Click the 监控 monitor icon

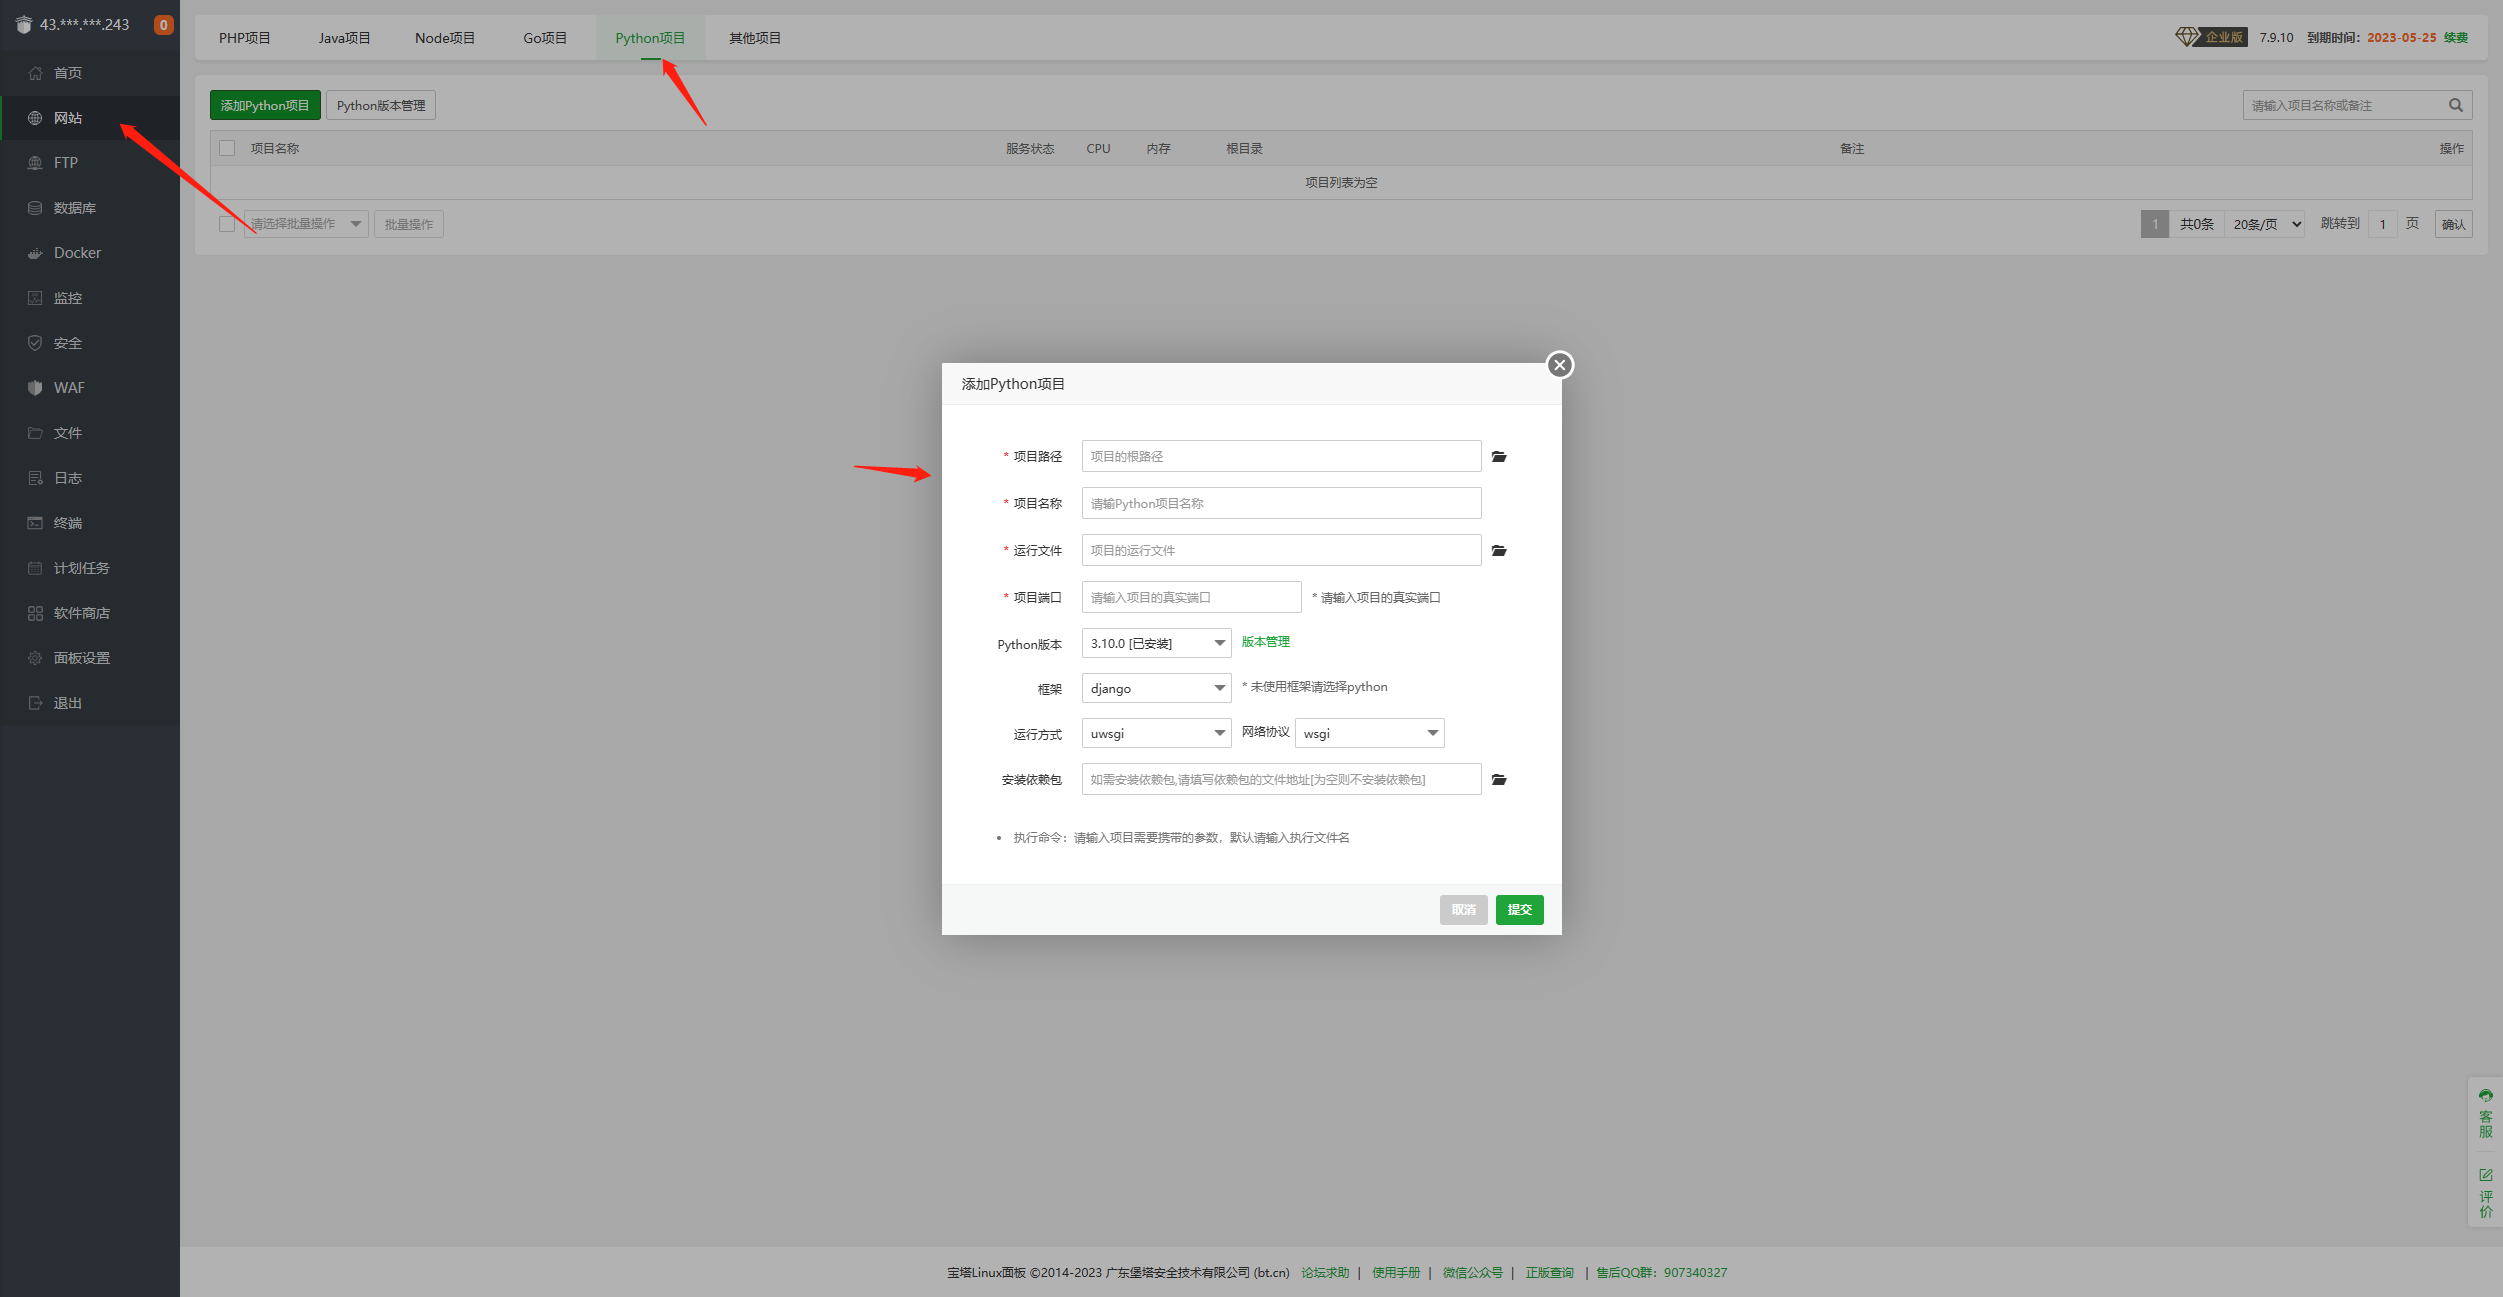[x=35, y=298]
